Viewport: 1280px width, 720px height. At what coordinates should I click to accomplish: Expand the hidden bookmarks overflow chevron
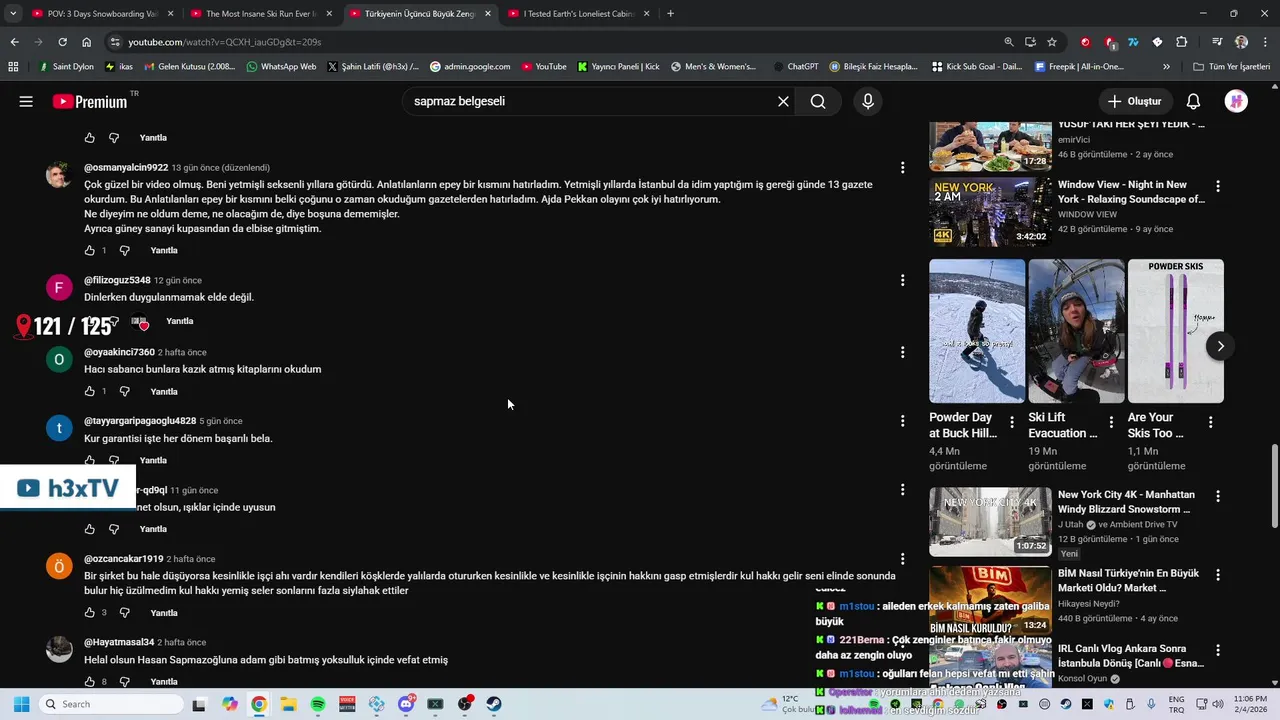click(1166, 67)
